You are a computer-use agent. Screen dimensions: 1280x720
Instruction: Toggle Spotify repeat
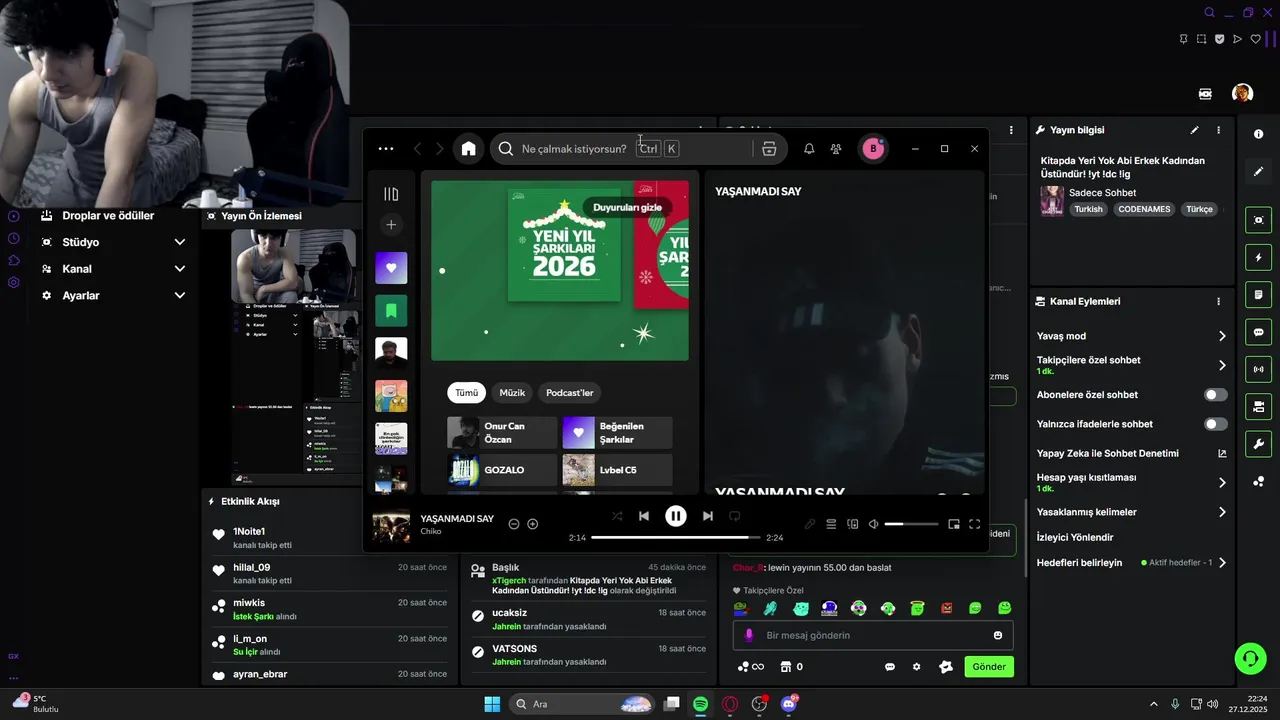pyautogui.click(x=735, y=516)
